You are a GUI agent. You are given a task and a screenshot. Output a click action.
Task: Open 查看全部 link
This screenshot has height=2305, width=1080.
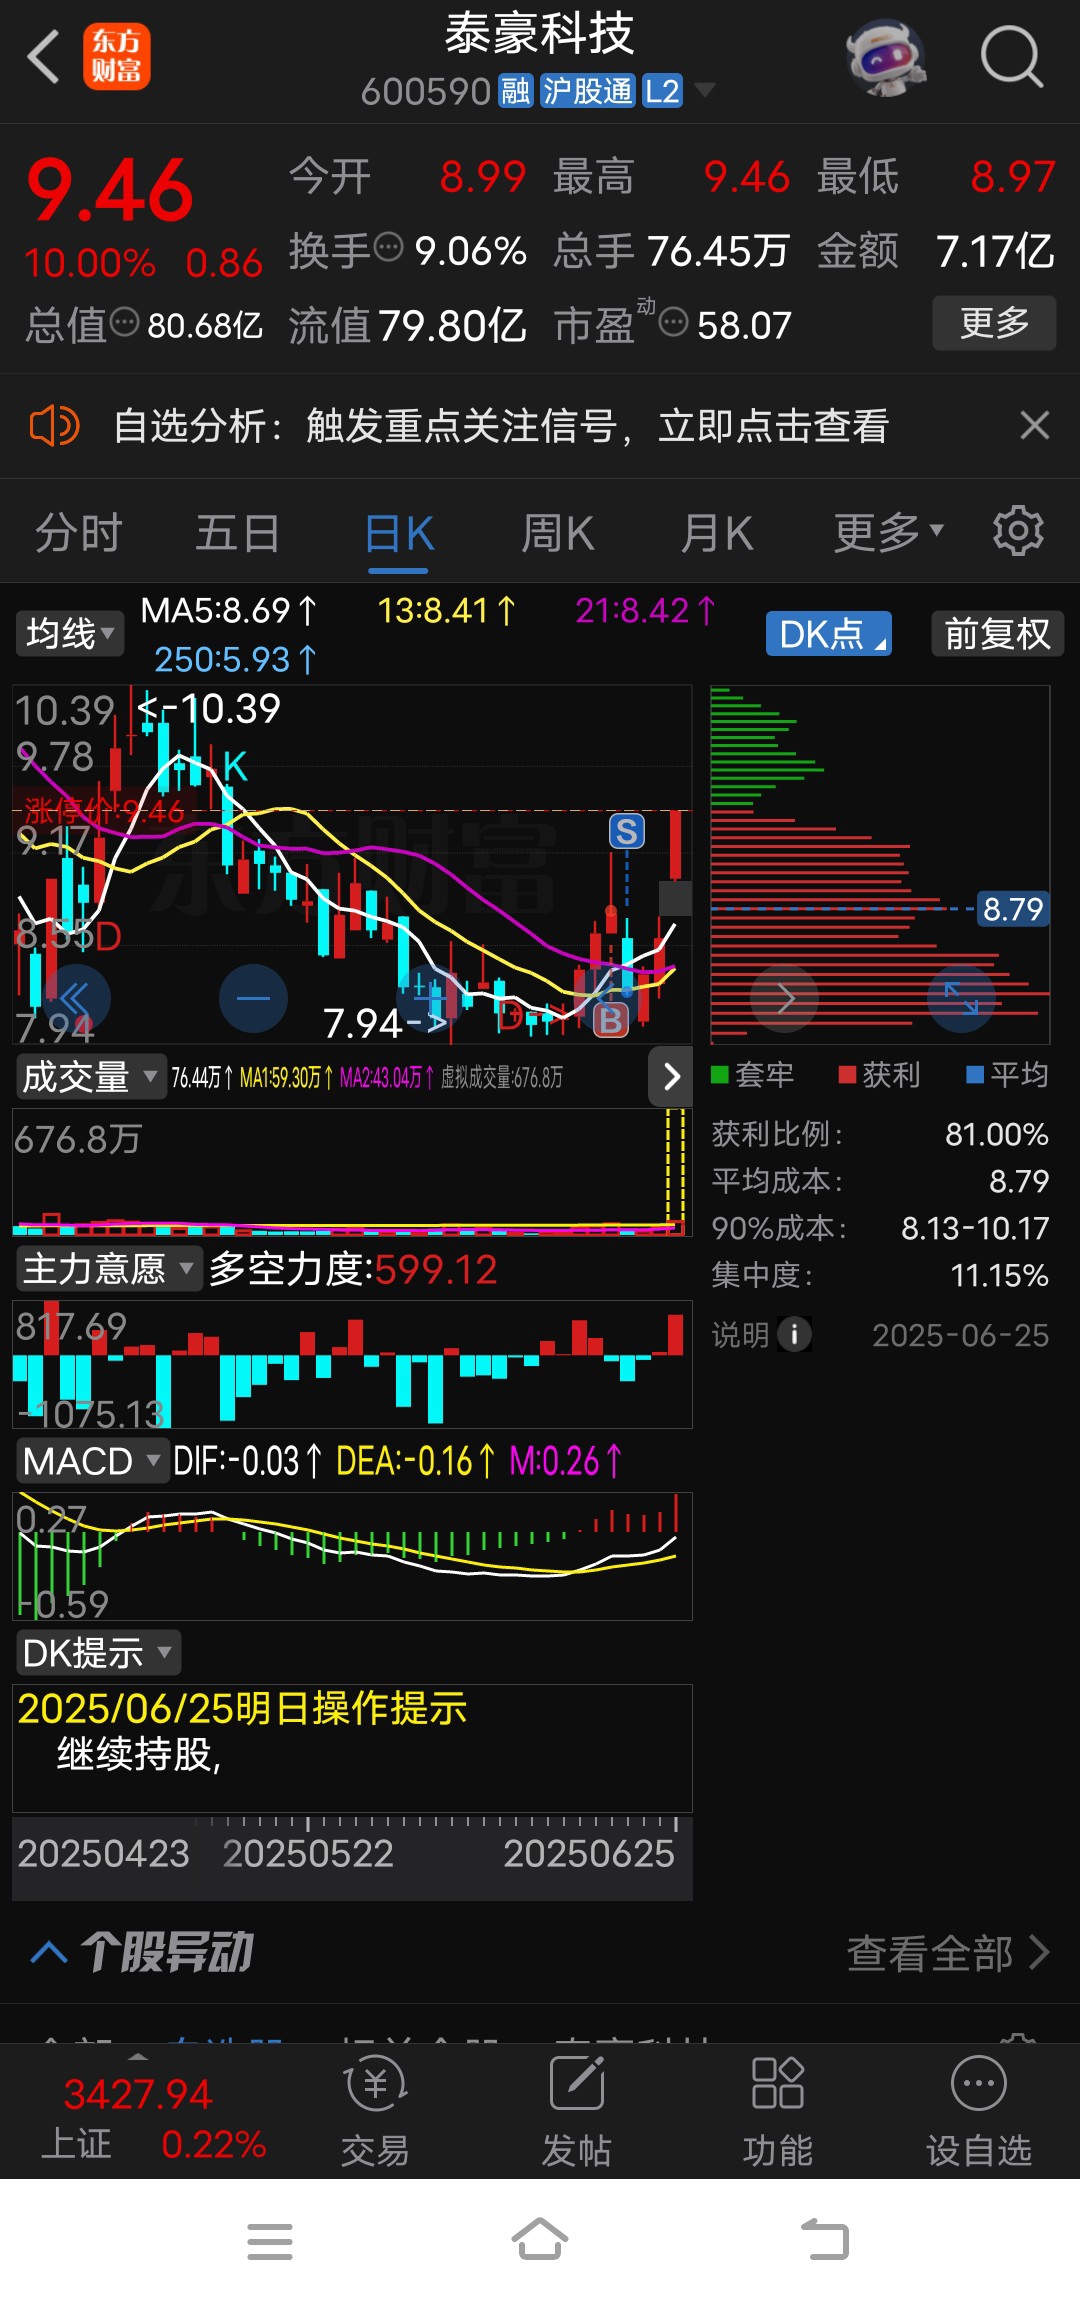click(948, 1952)
